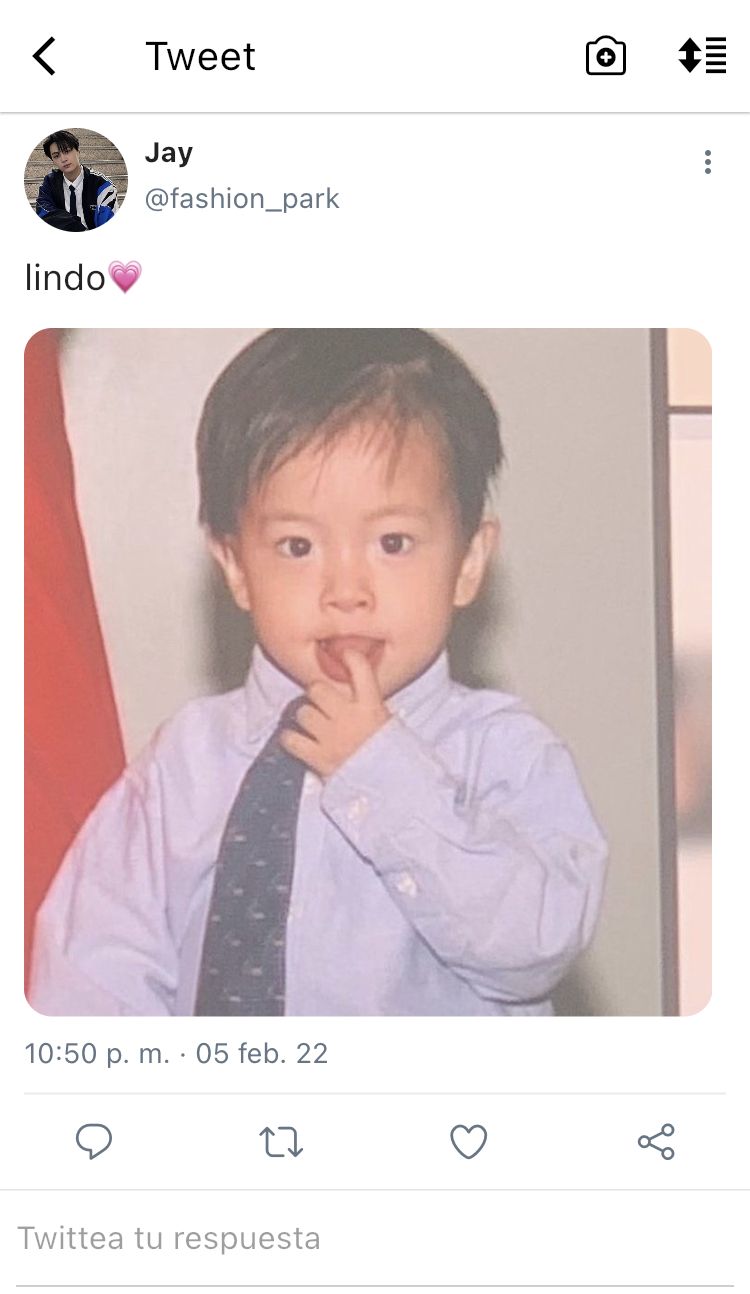Tap the sort thread arrows icon

coord(702,55)
